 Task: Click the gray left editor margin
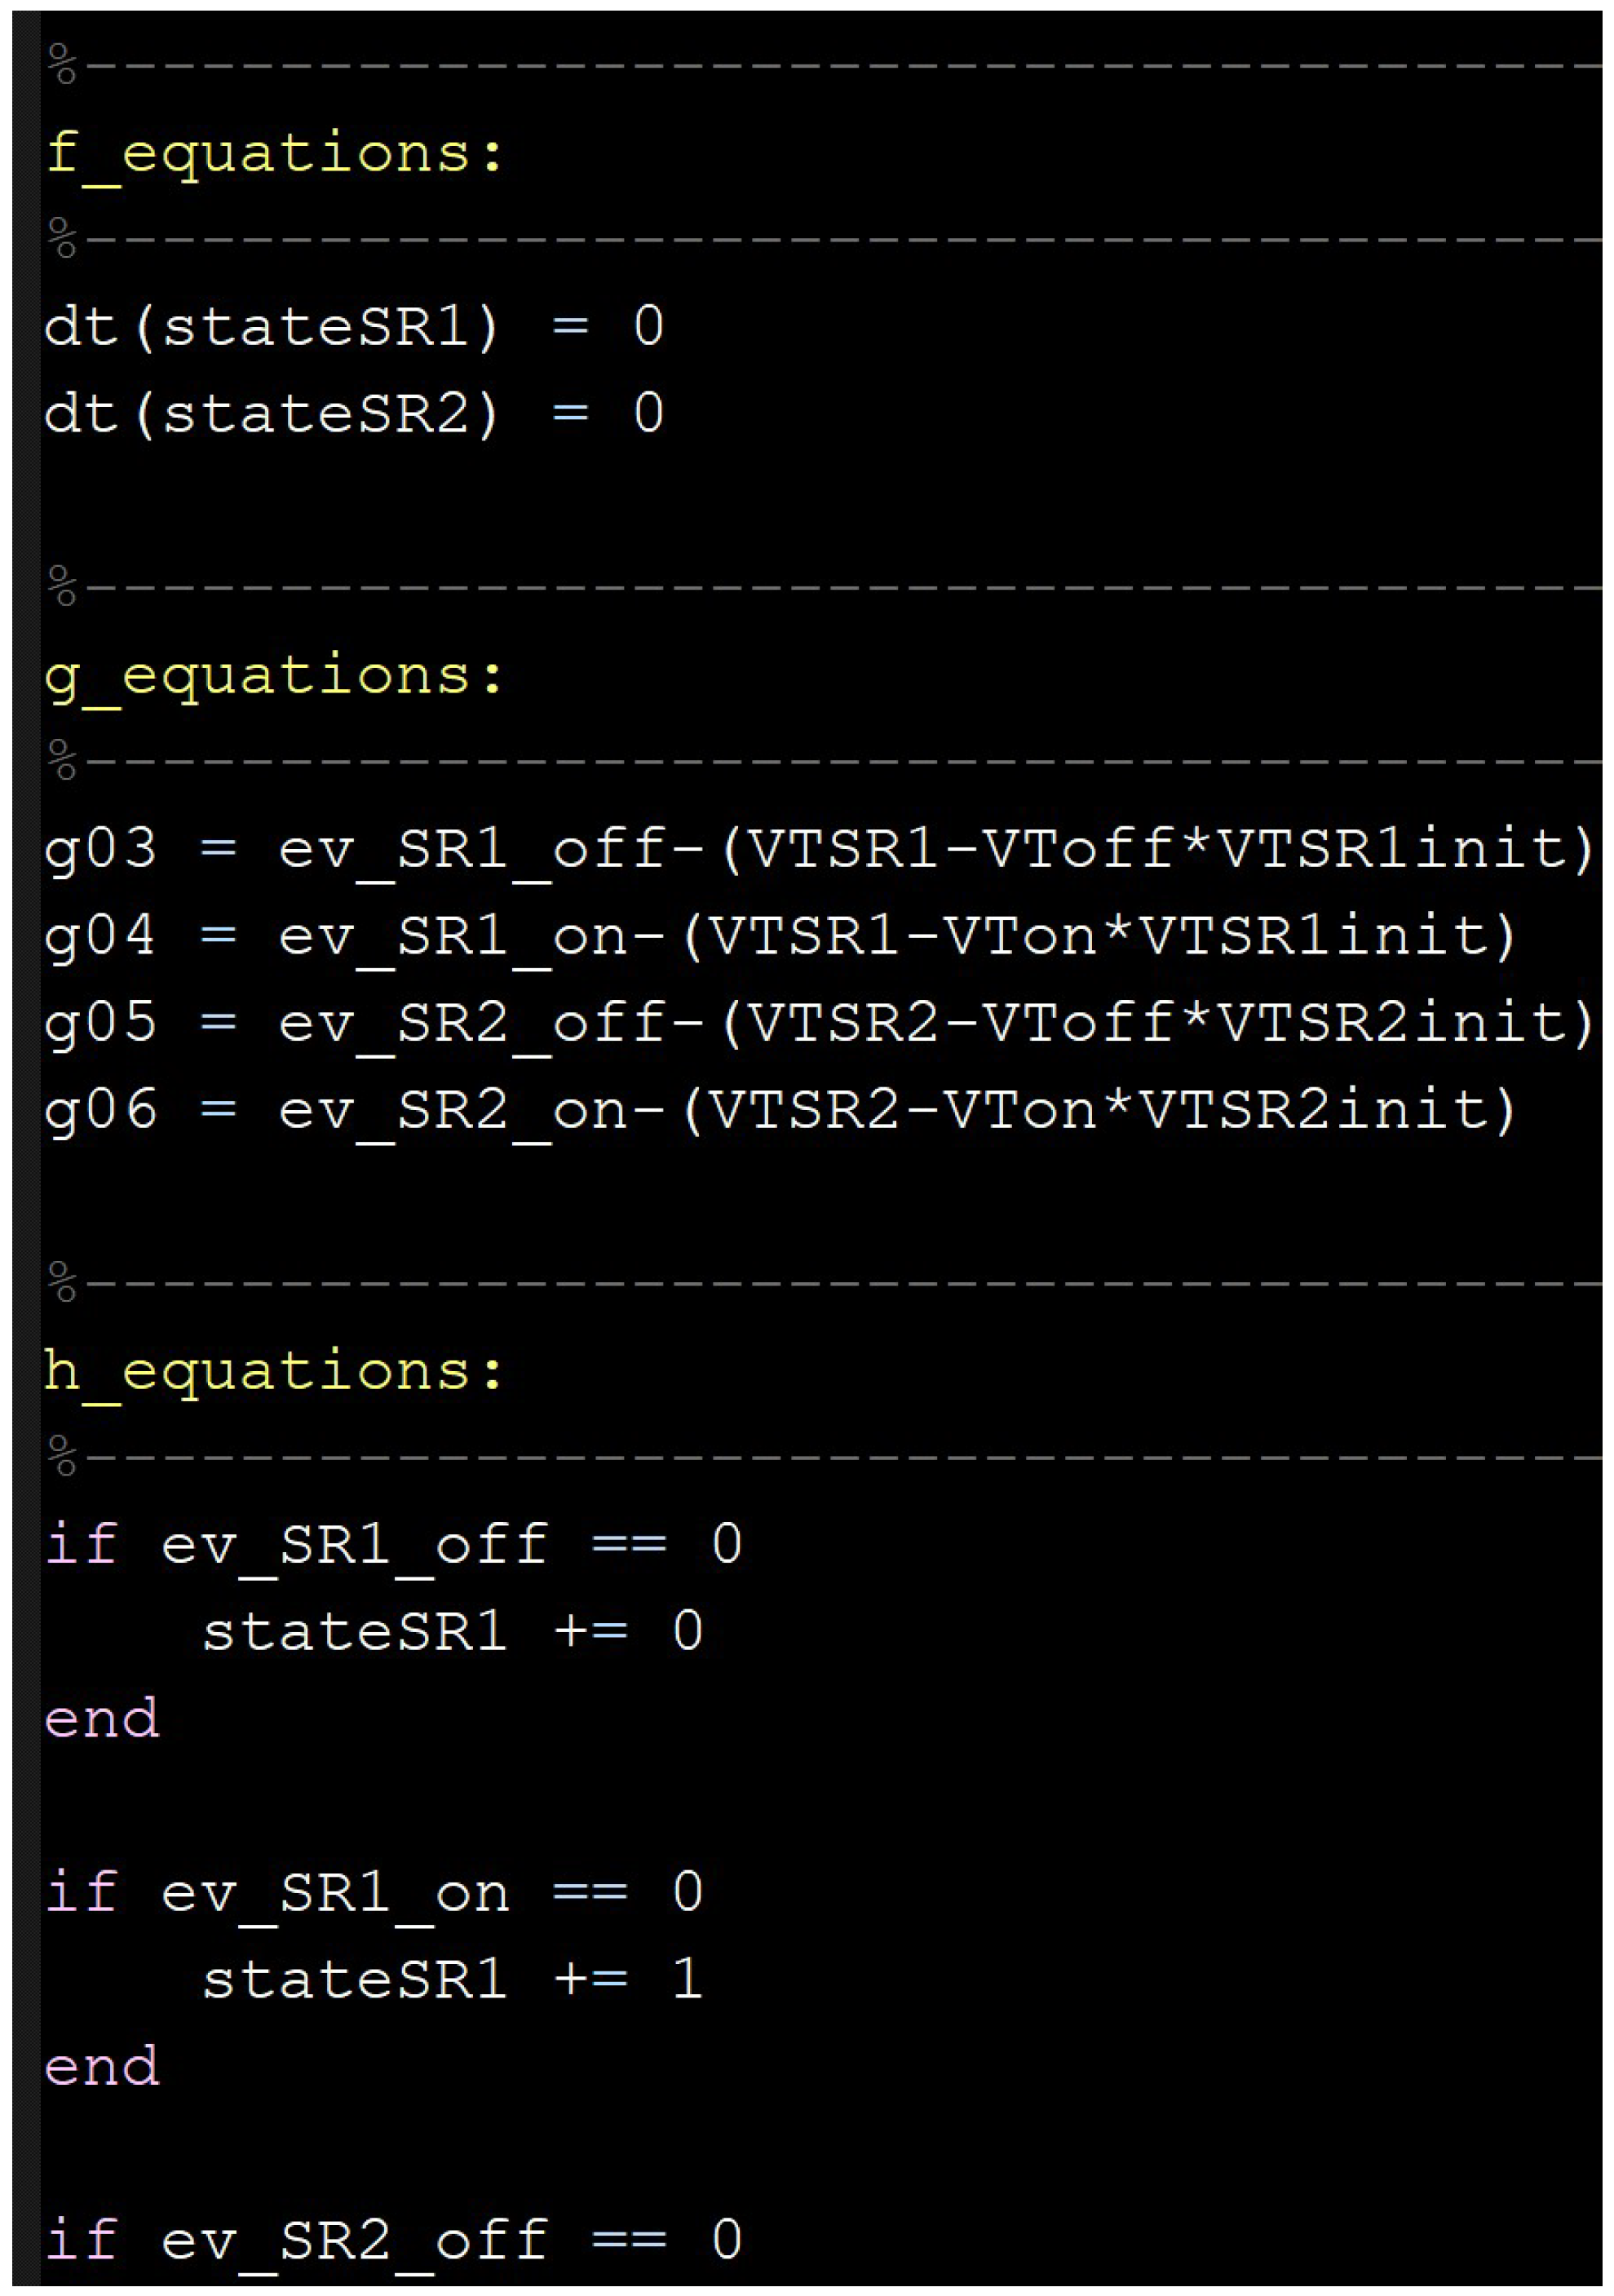(25, 1148)
